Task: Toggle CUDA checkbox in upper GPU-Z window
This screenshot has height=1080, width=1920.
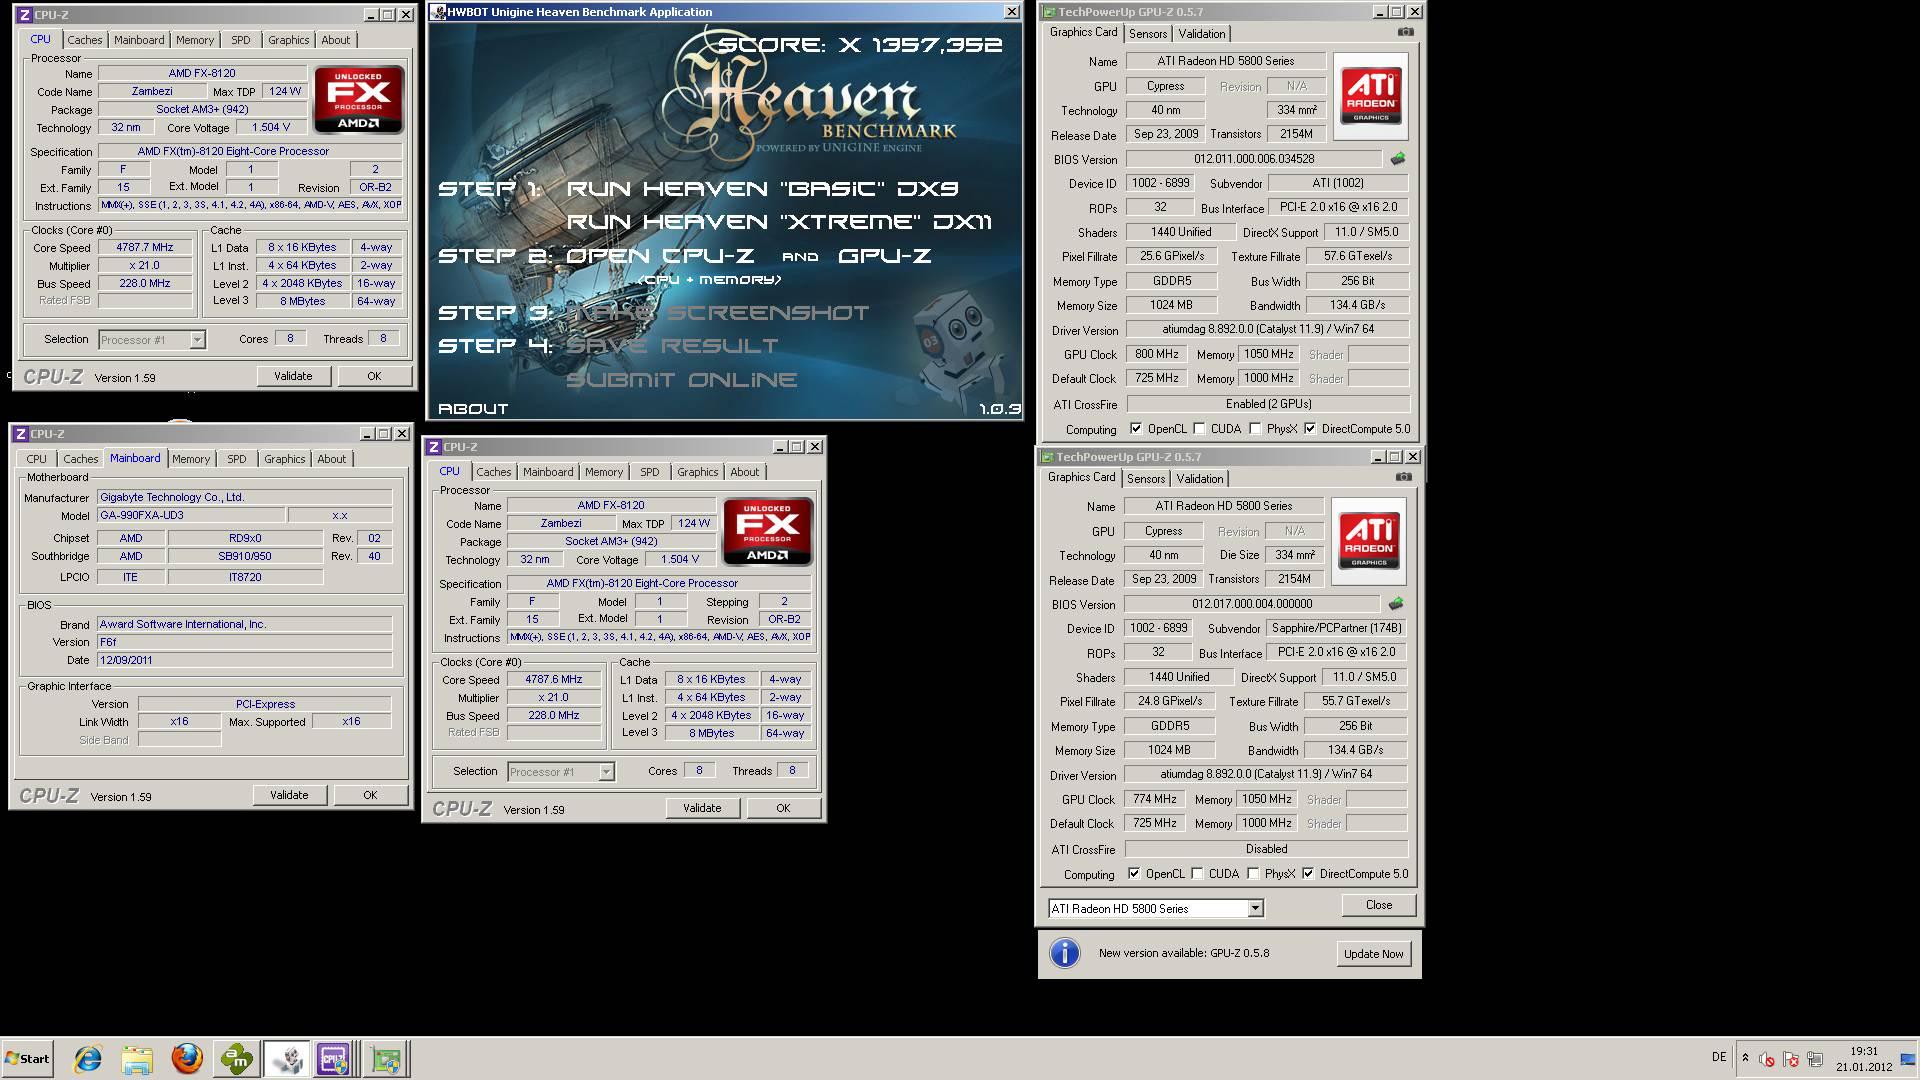Action: 1199,429
